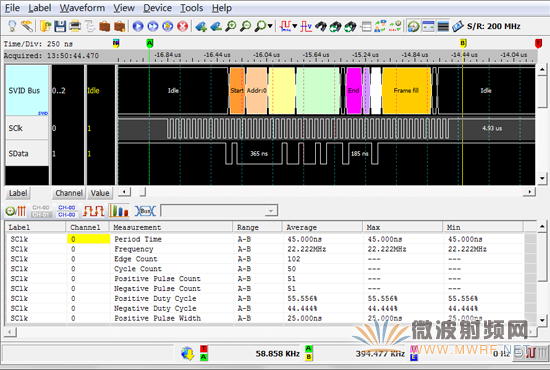Image resolution: width=550 pixels, height=370 pixels.
Task: Click the yellow Frame fill bus segment
Action: point(406,90)
